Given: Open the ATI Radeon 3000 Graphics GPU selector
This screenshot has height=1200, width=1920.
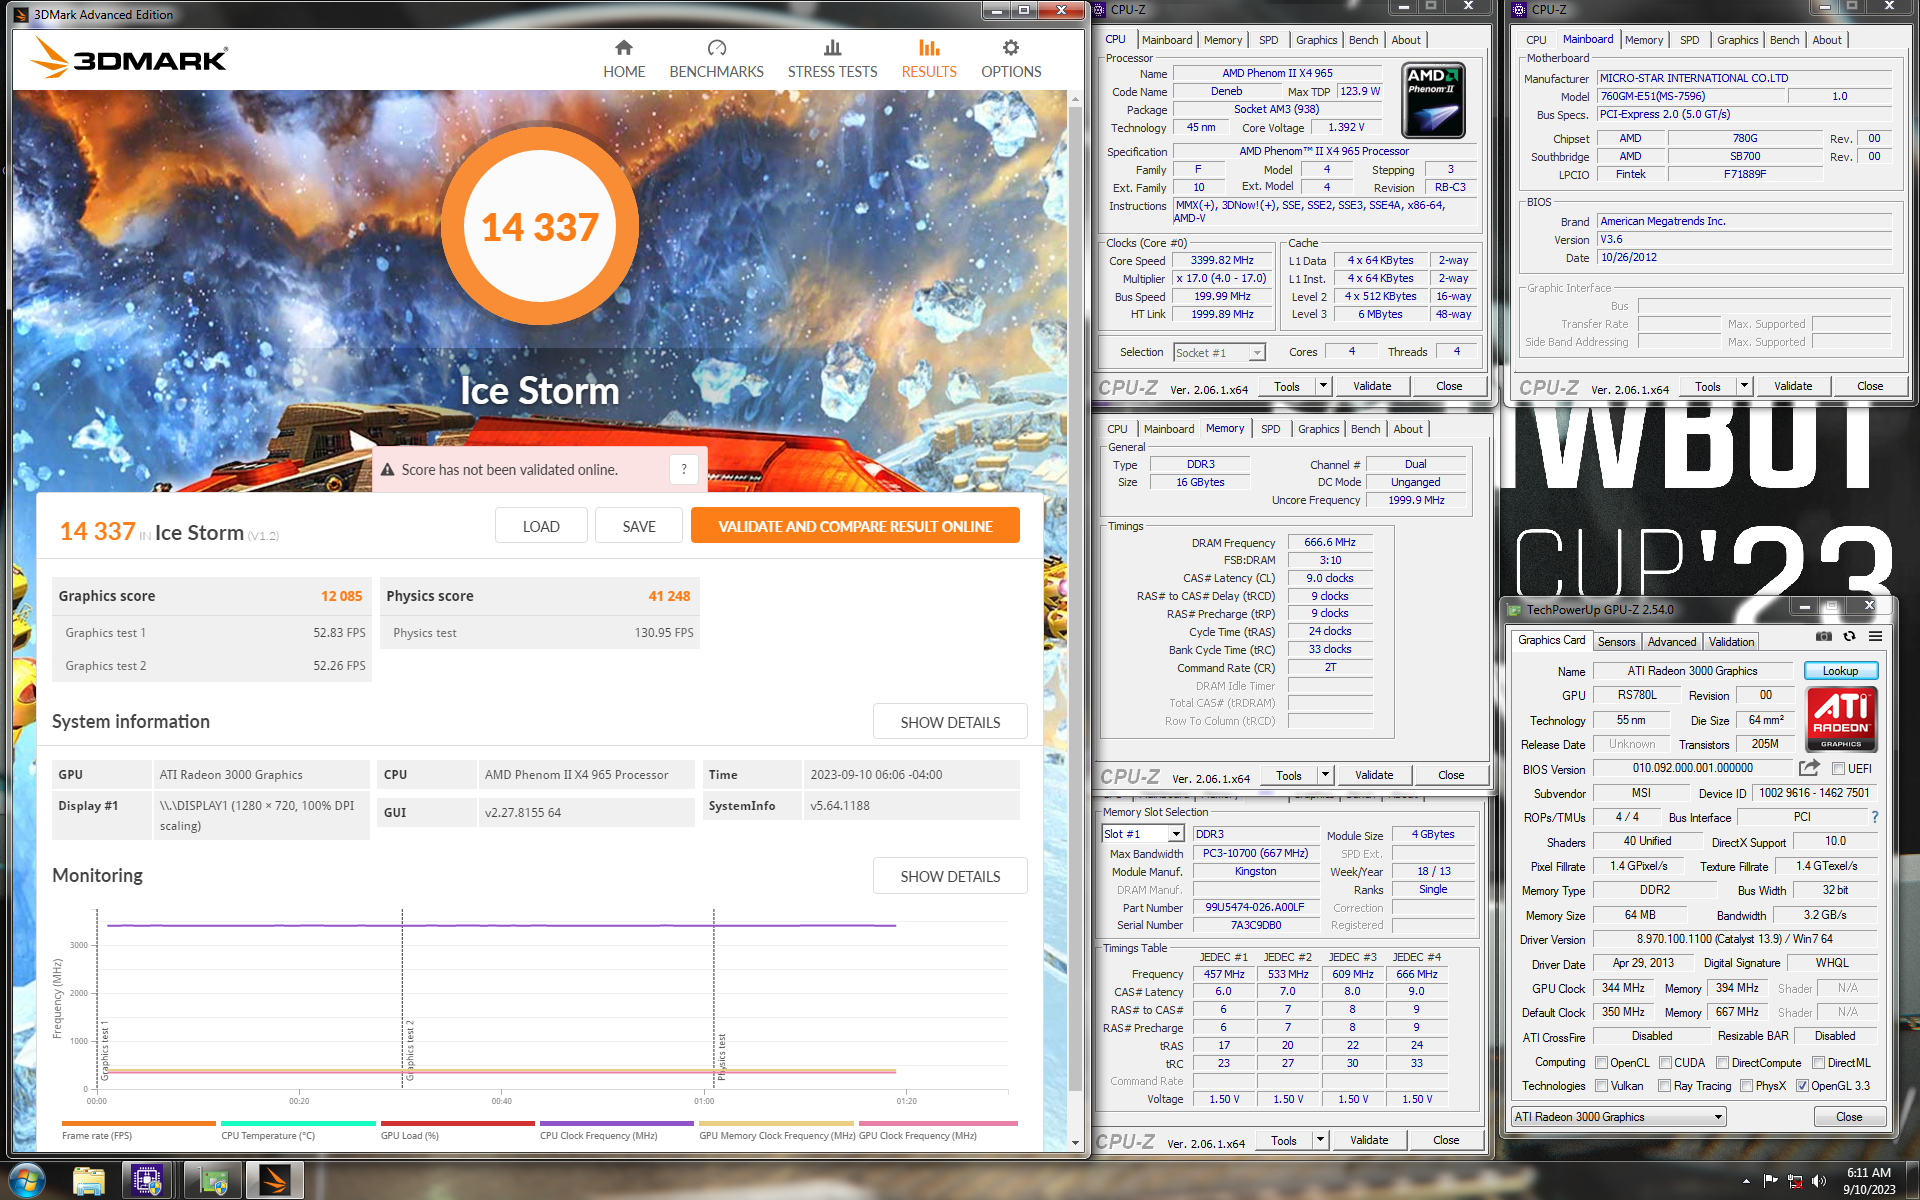Looking at the screenshot, I should click(x=1618, y=1116).
